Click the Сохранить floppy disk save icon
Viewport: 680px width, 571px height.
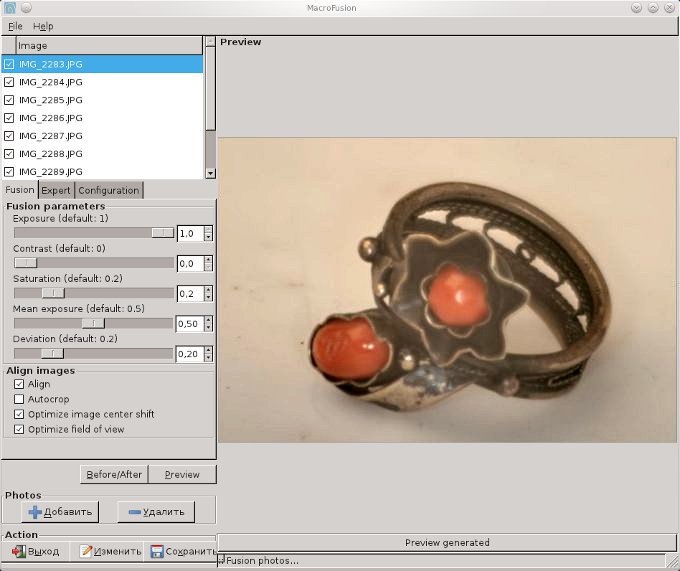pyautogui.click(x=157, y=551)
